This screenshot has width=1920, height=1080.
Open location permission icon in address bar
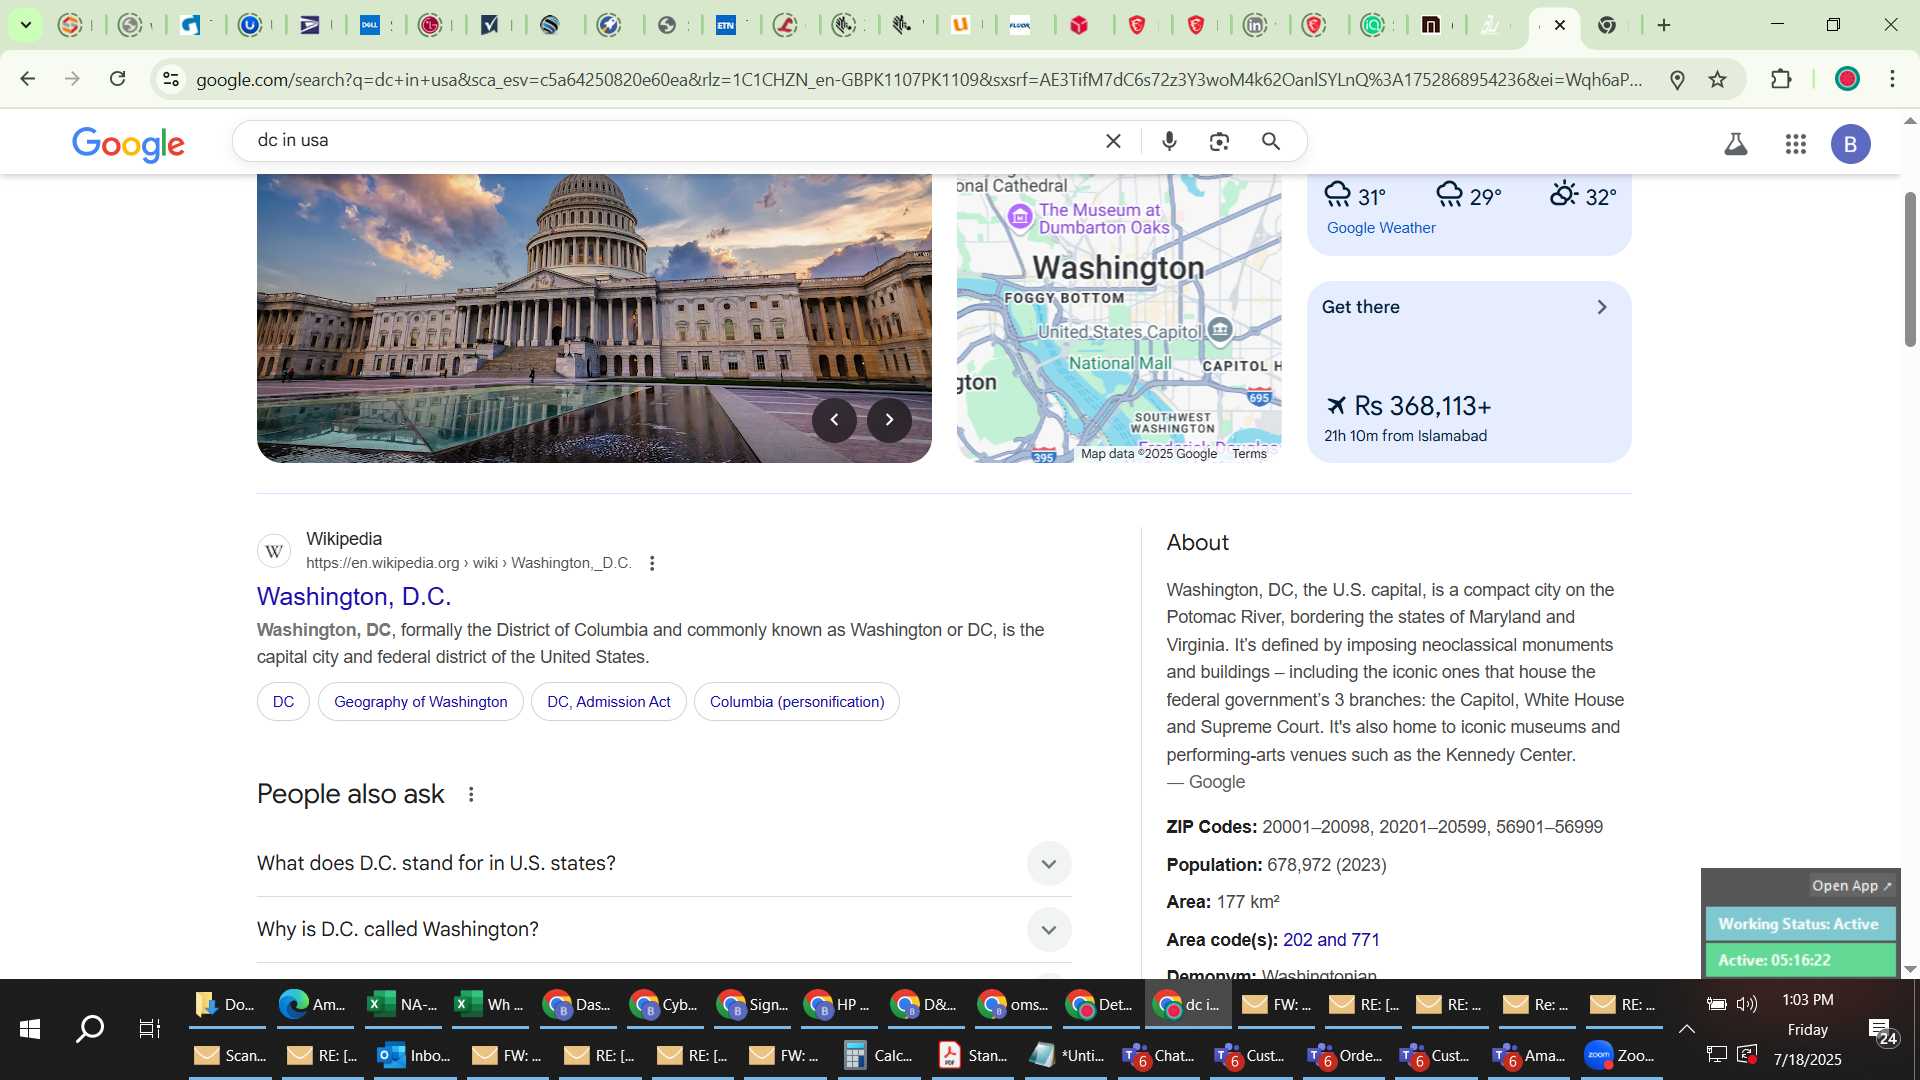(1677, 79)
